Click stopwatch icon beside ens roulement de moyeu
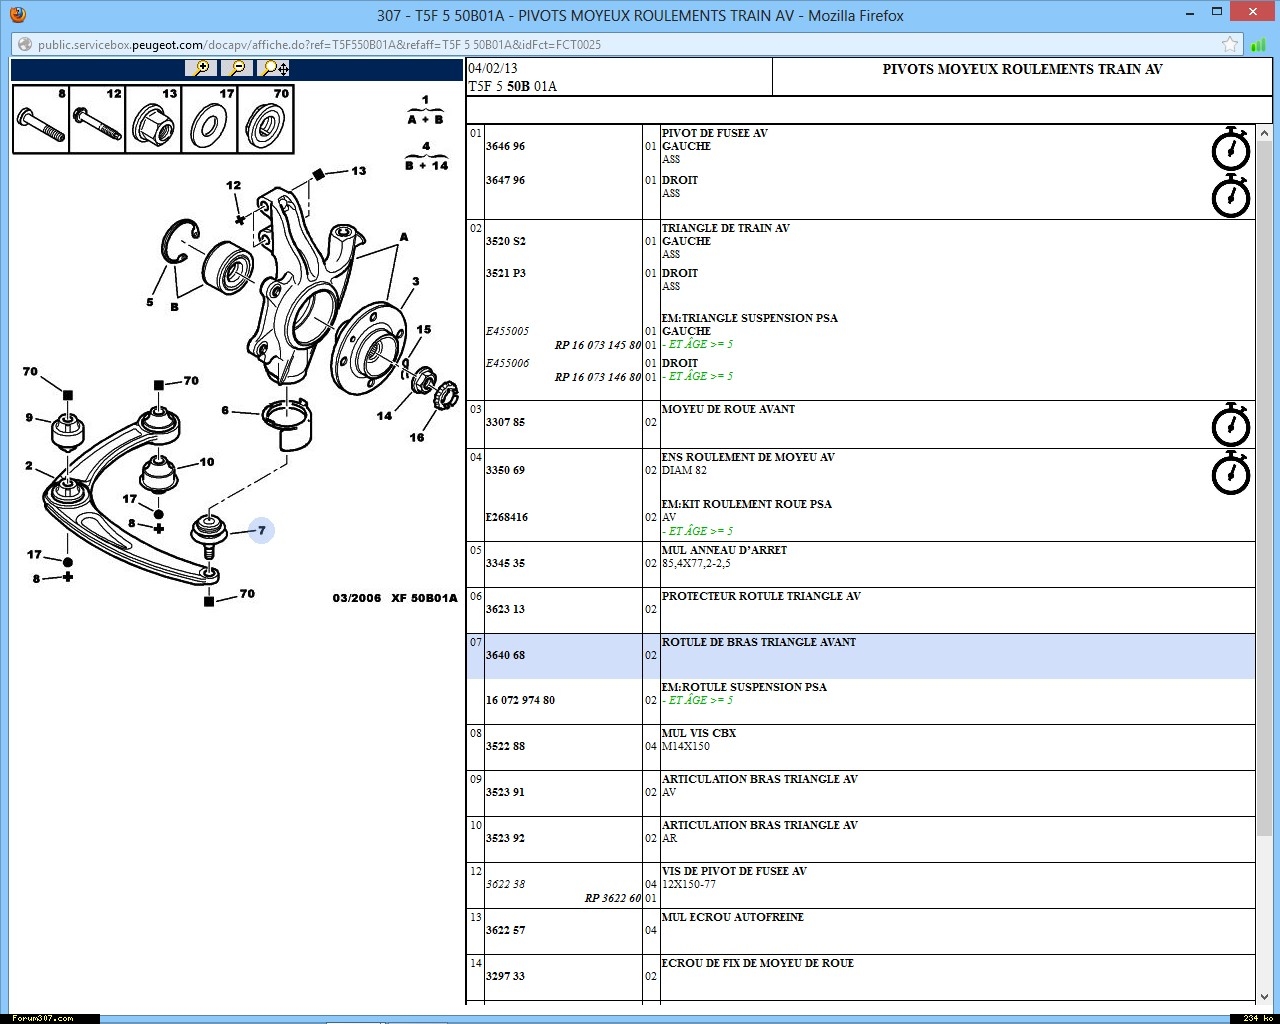The width and height of the screenshot is (1280, 1024). (1230, 472)
